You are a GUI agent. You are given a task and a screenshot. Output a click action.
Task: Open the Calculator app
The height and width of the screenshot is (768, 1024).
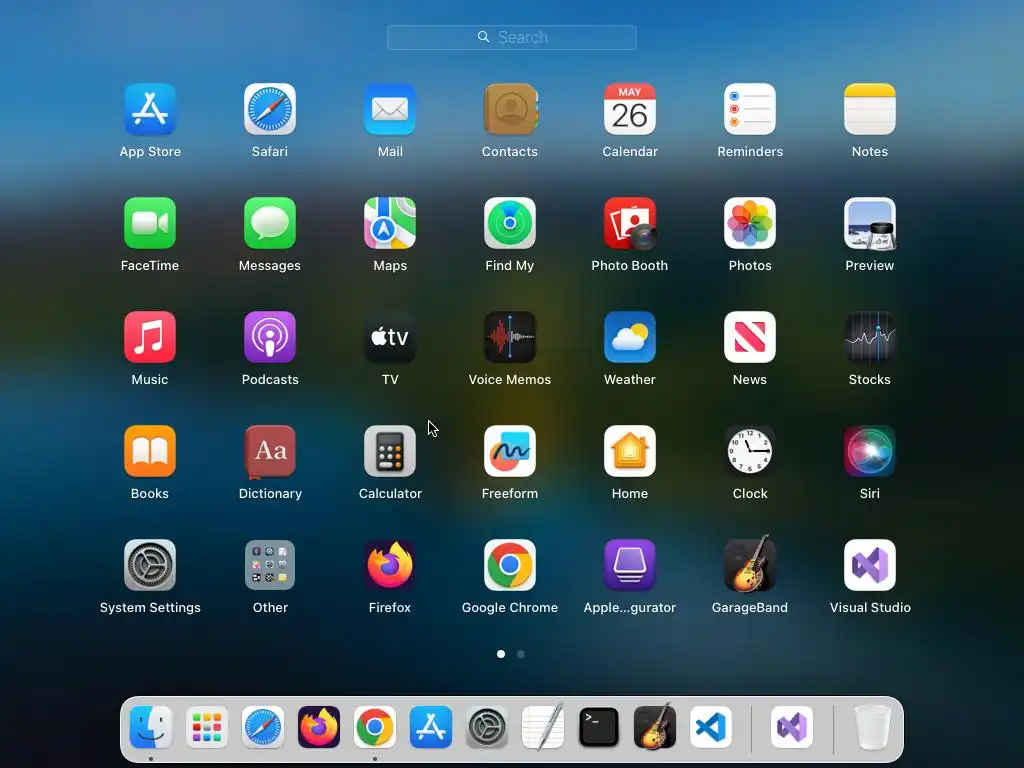[x=390, y=451]
